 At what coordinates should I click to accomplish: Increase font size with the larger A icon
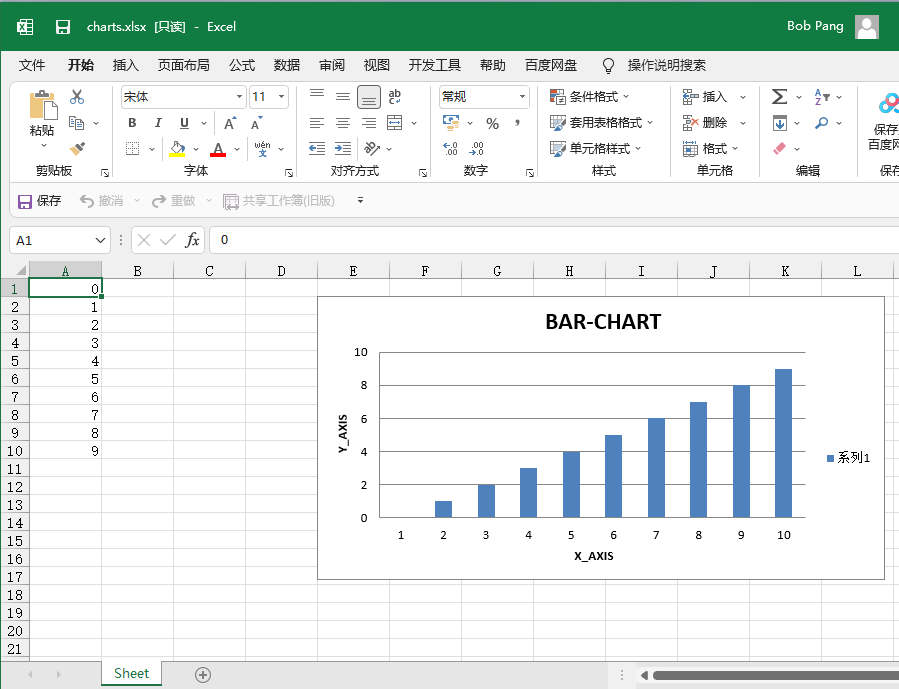[230, 123]
